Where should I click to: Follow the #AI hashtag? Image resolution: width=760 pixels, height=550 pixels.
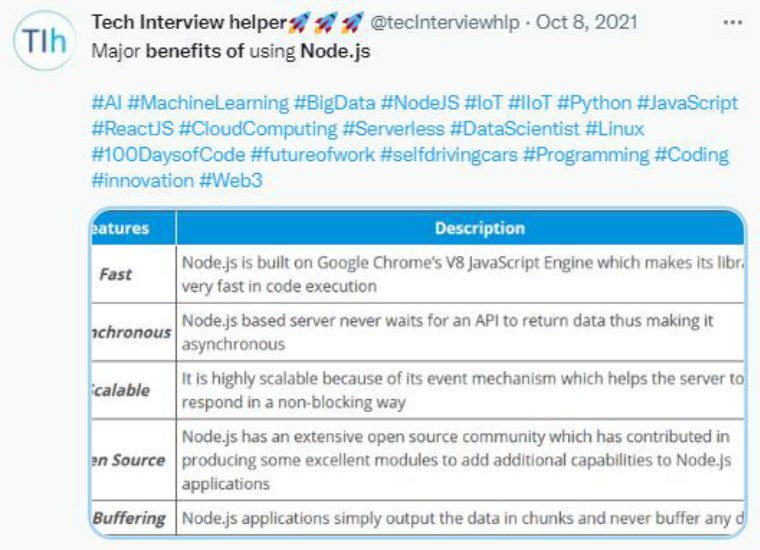point(107,103)
